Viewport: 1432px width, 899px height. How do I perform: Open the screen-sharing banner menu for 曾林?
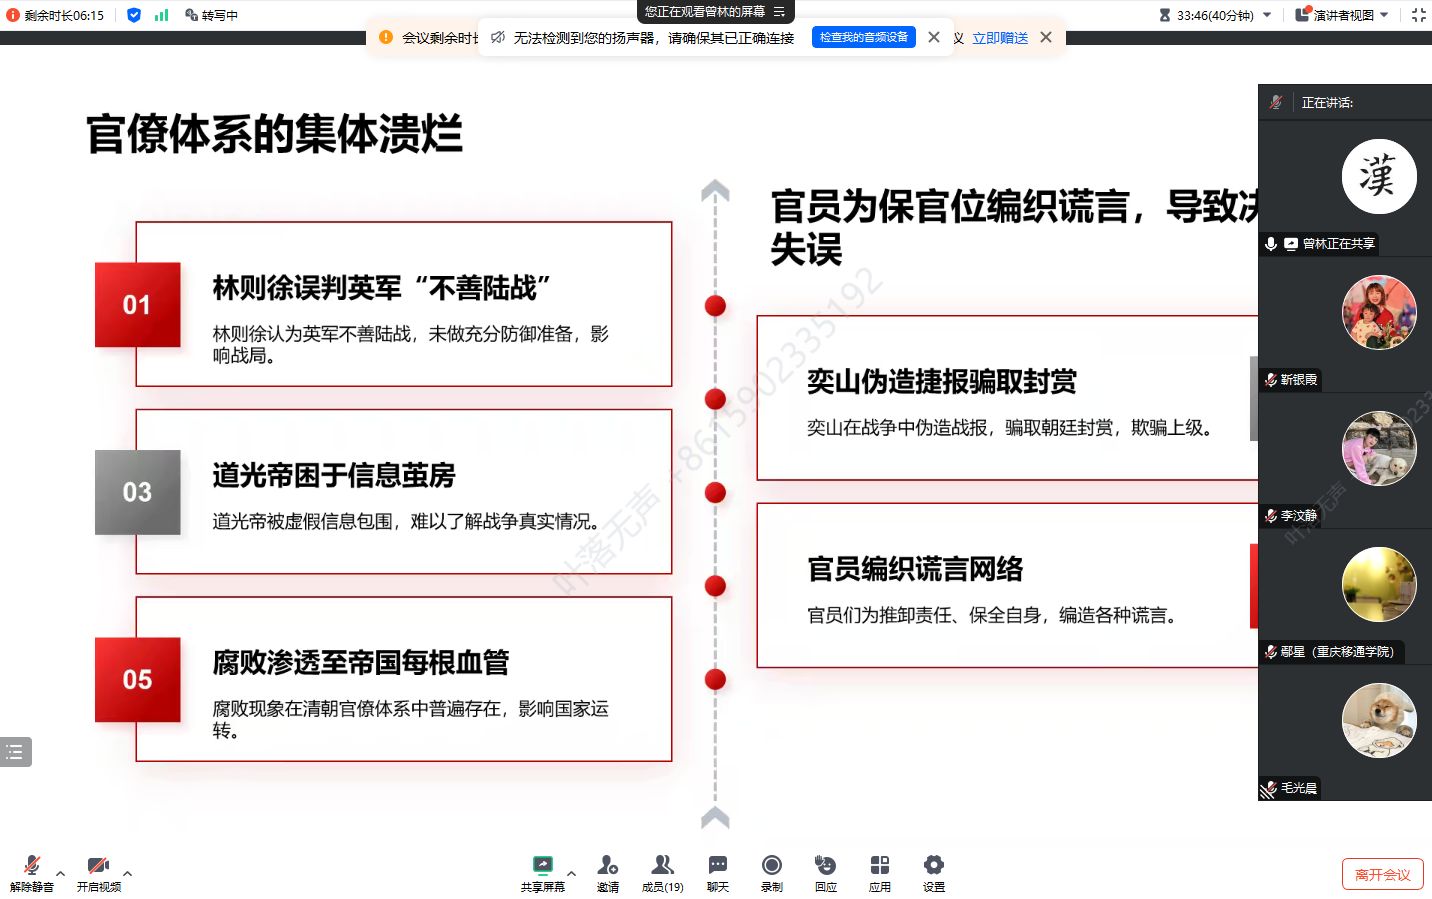[x=780, y=12]
